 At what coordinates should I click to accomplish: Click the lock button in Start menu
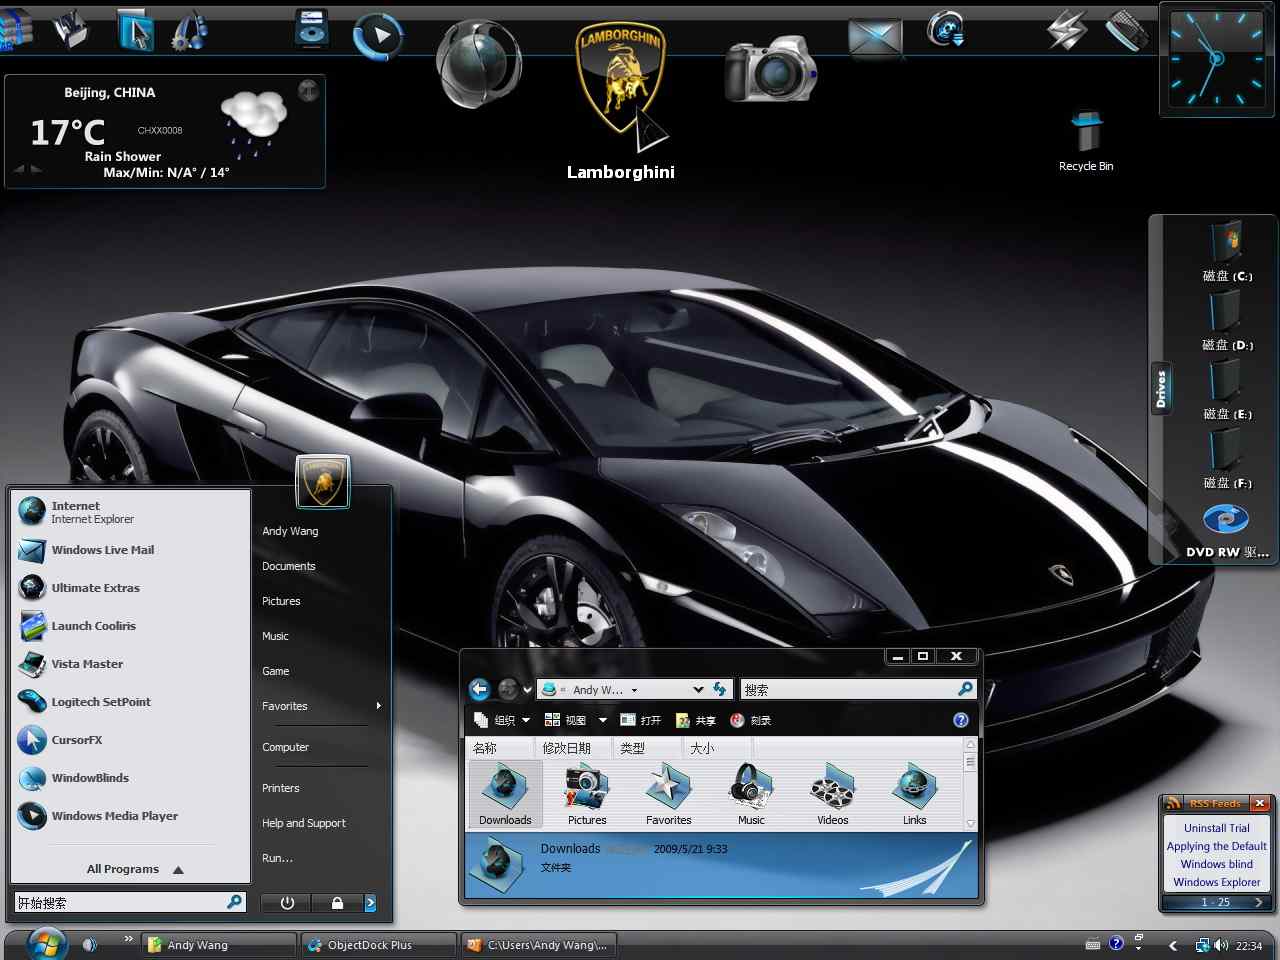[337, 903]
